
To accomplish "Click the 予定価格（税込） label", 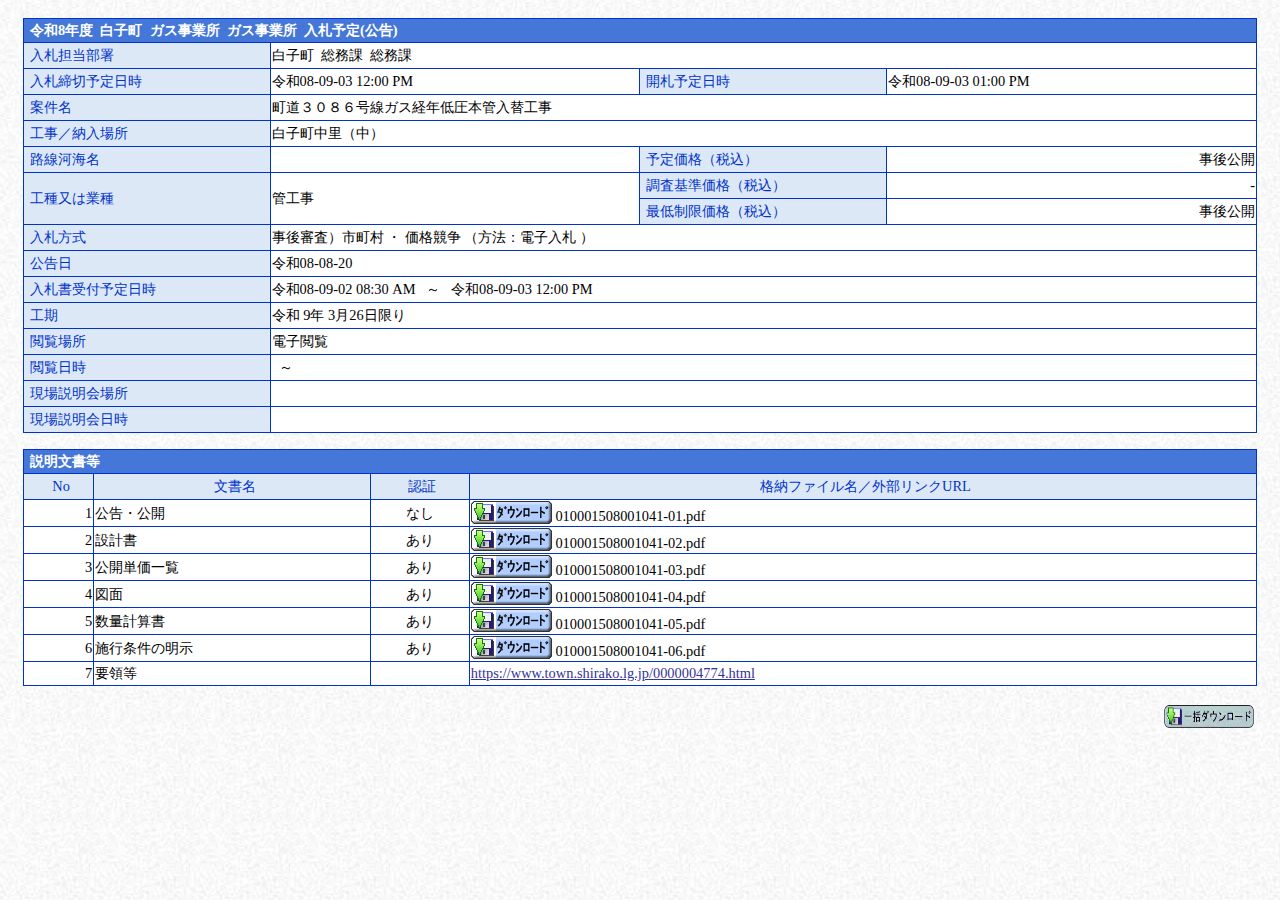I will [x=763, y=159].
